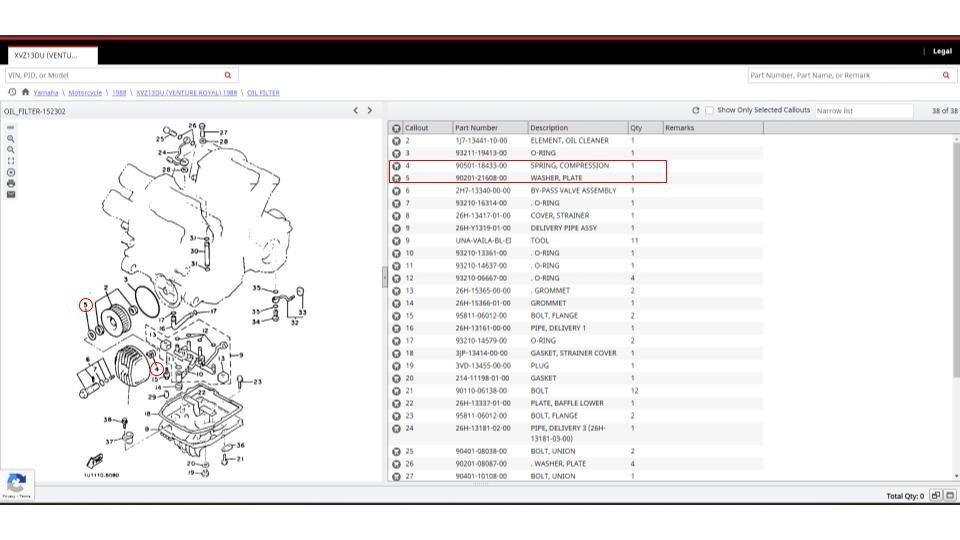Enable Show Only Selected Callouts checkbox
The height and width of the screenshot is (540, 960).
(x=710, y=110)
